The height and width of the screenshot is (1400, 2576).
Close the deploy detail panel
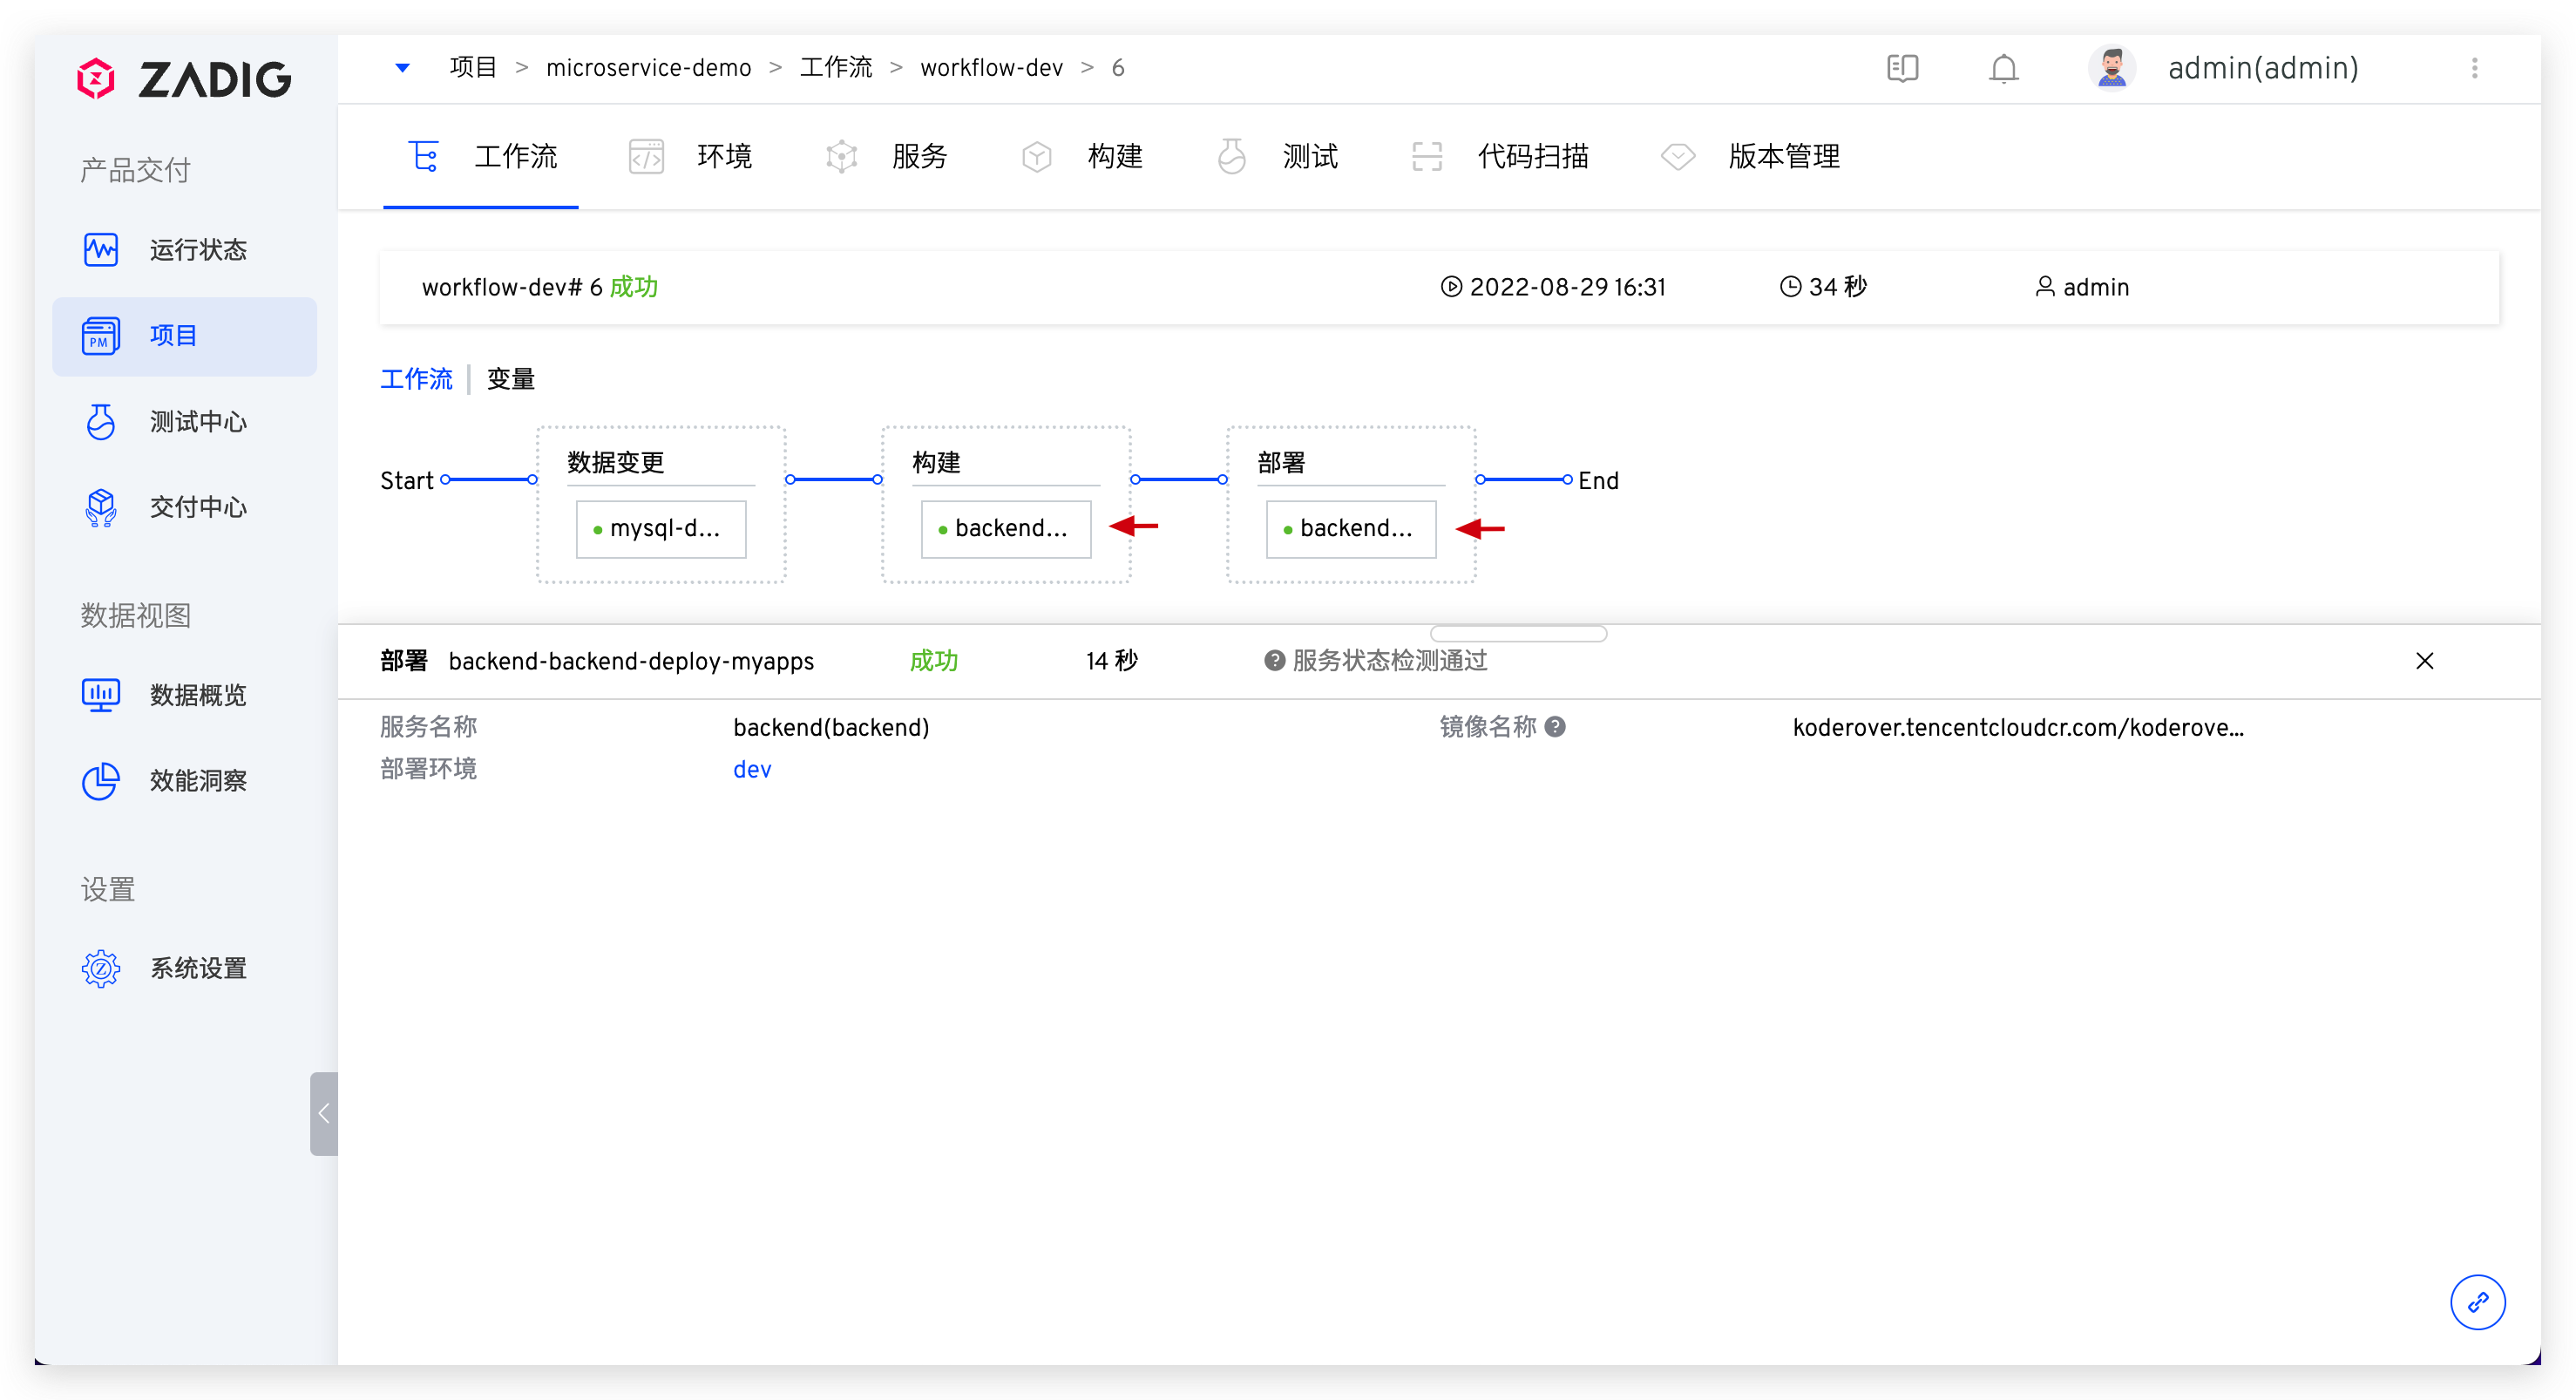pyautogui.click(x=2424, y=661)
